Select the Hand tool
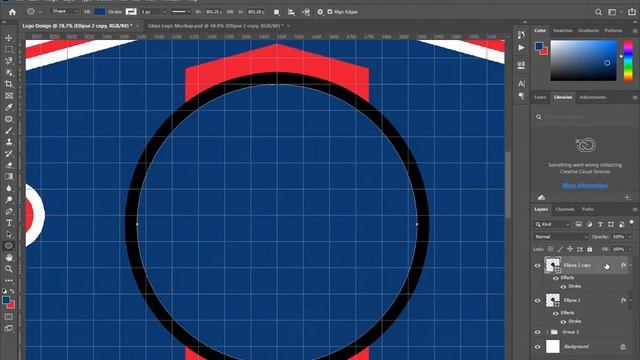The width and height of the screenshot is (640, 360). (x=9, y=258)
